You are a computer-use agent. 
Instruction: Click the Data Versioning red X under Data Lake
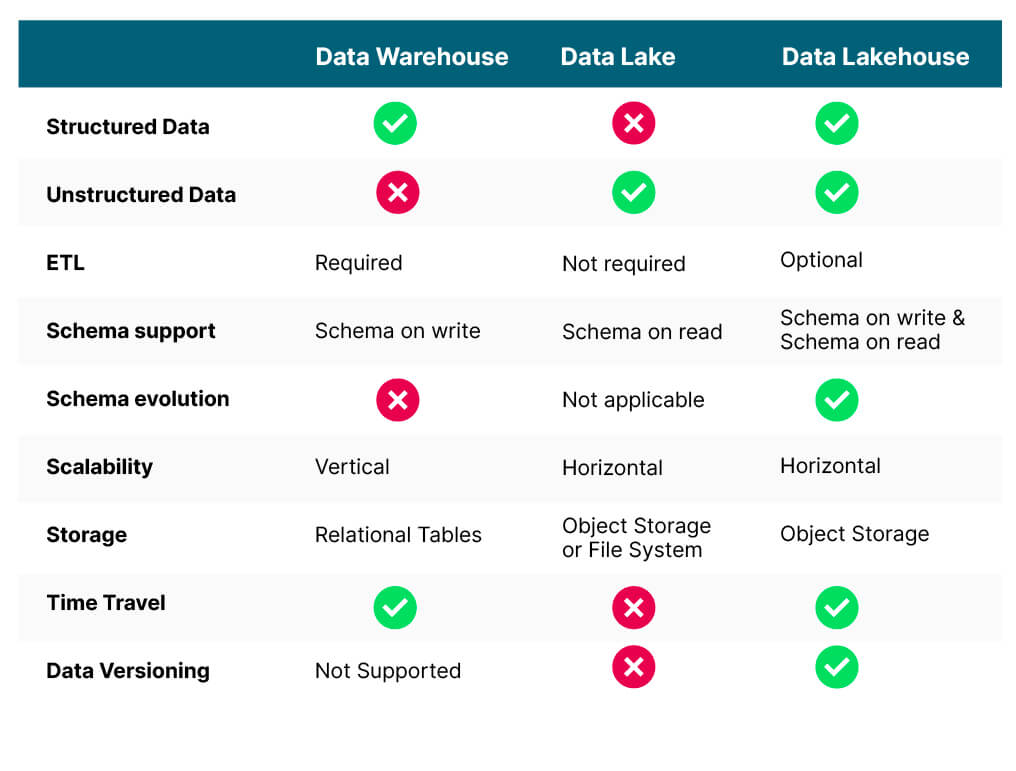(633, 667)
